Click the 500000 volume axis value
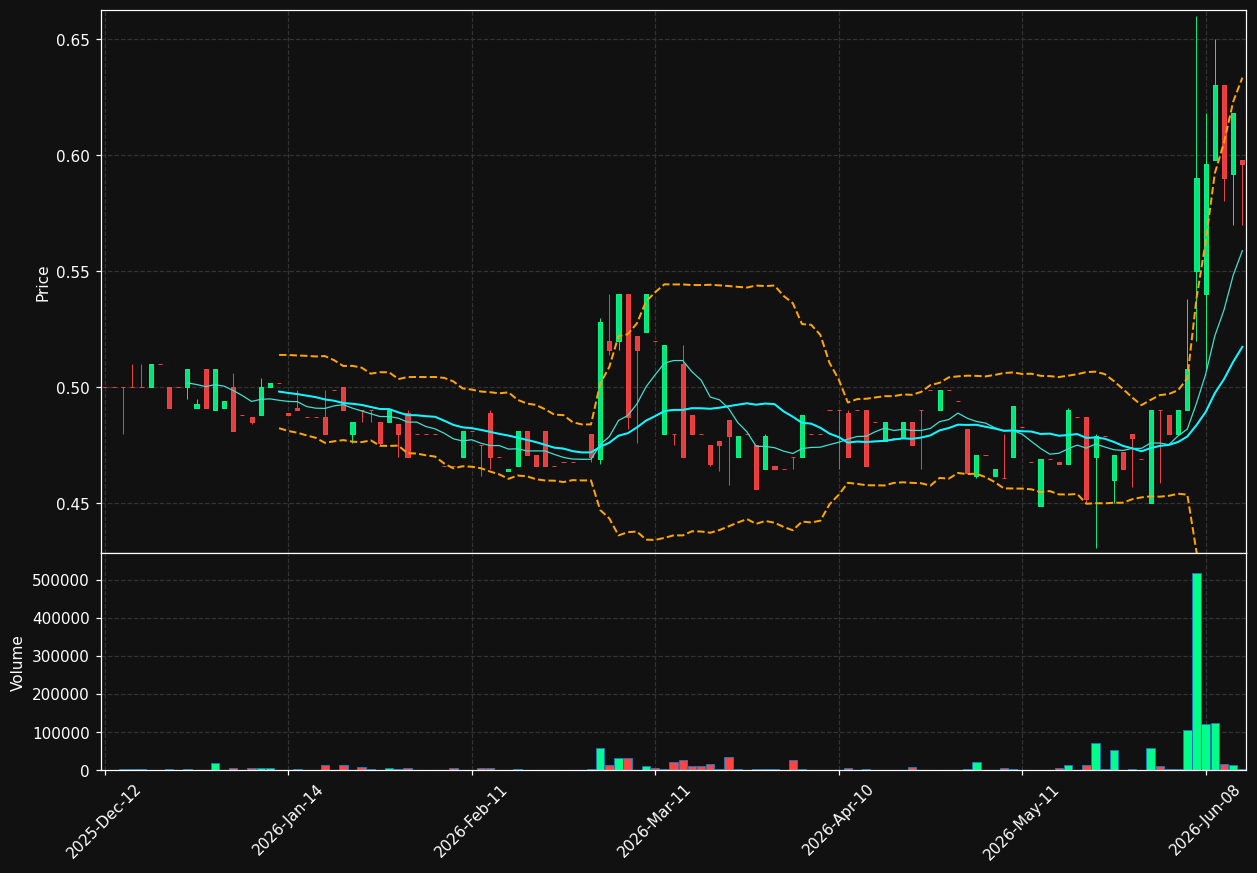Image resolution: width=1257 pixels, height=873 pixels. (62, 581)
